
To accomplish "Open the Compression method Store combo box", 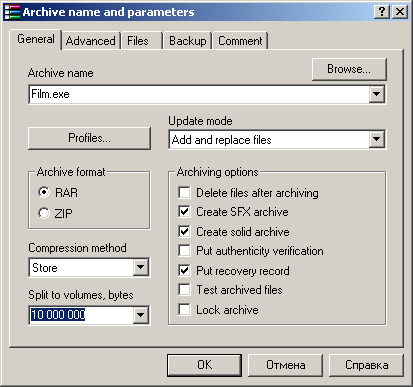I will (89, 268).
